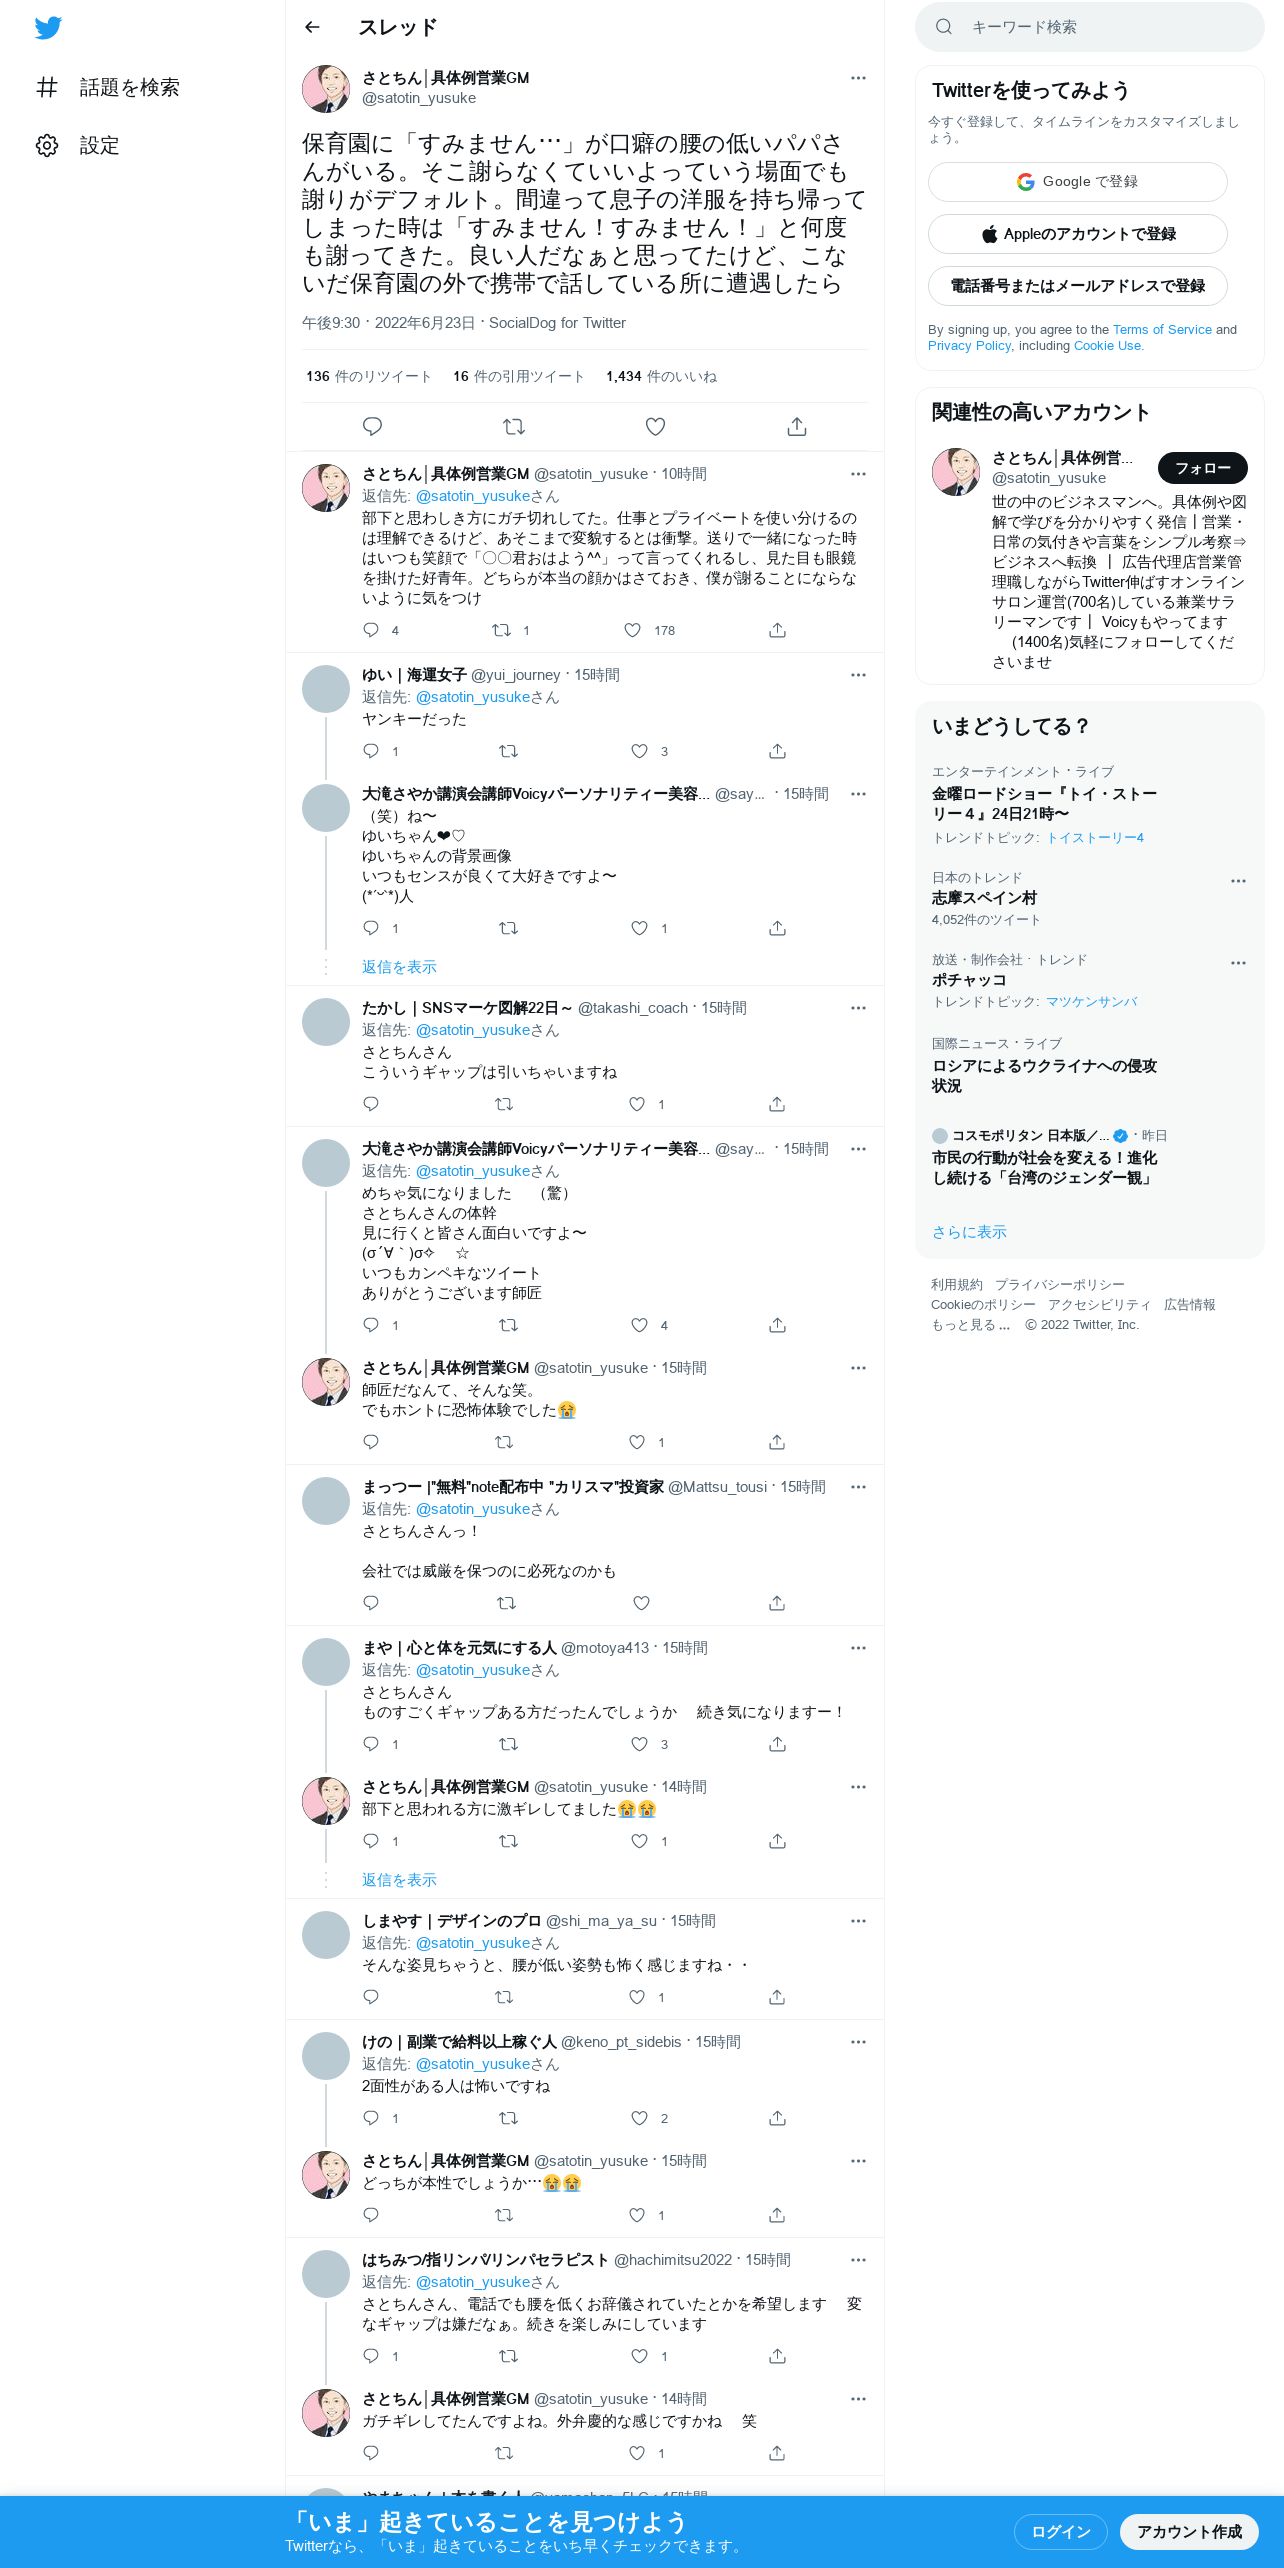Screen dimensions: 1284x2568
Task: Open more menu for 志摩スペイン村 trend
Action: [1238, 881]
